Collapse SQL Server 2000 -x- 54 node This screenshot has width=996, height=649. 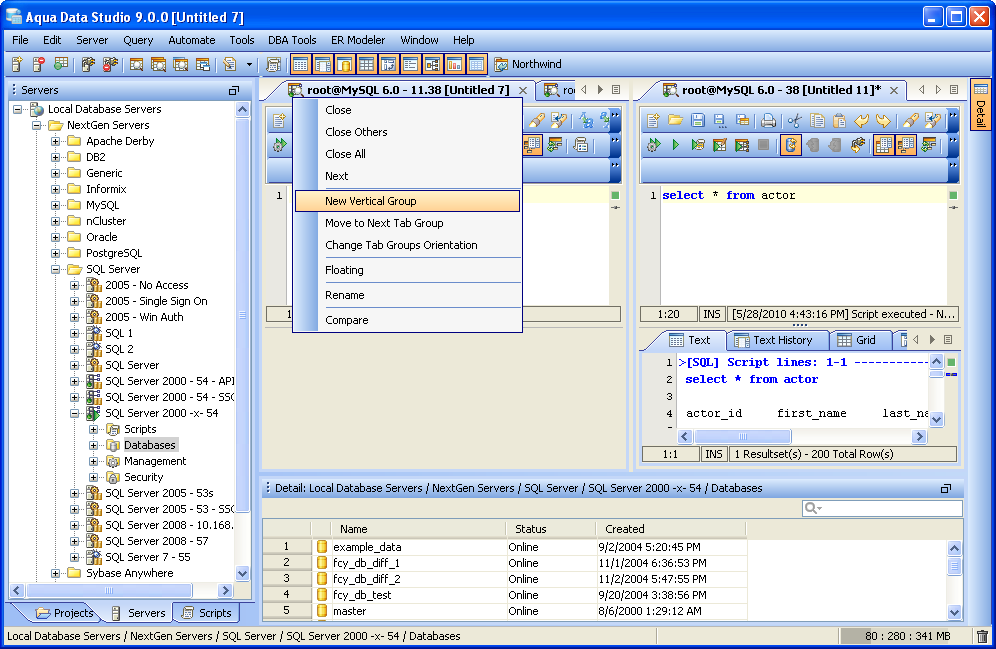point(75,413)
